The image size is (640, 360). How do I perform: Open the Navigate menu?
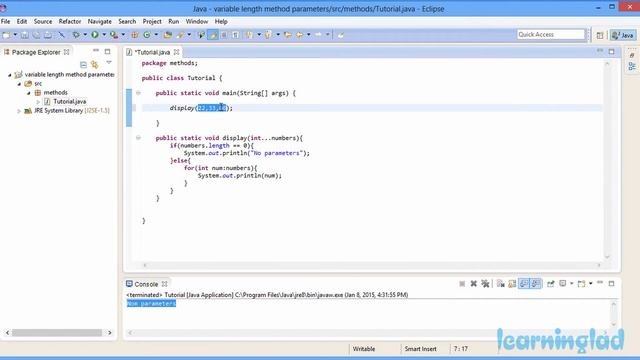pos(100,21)
